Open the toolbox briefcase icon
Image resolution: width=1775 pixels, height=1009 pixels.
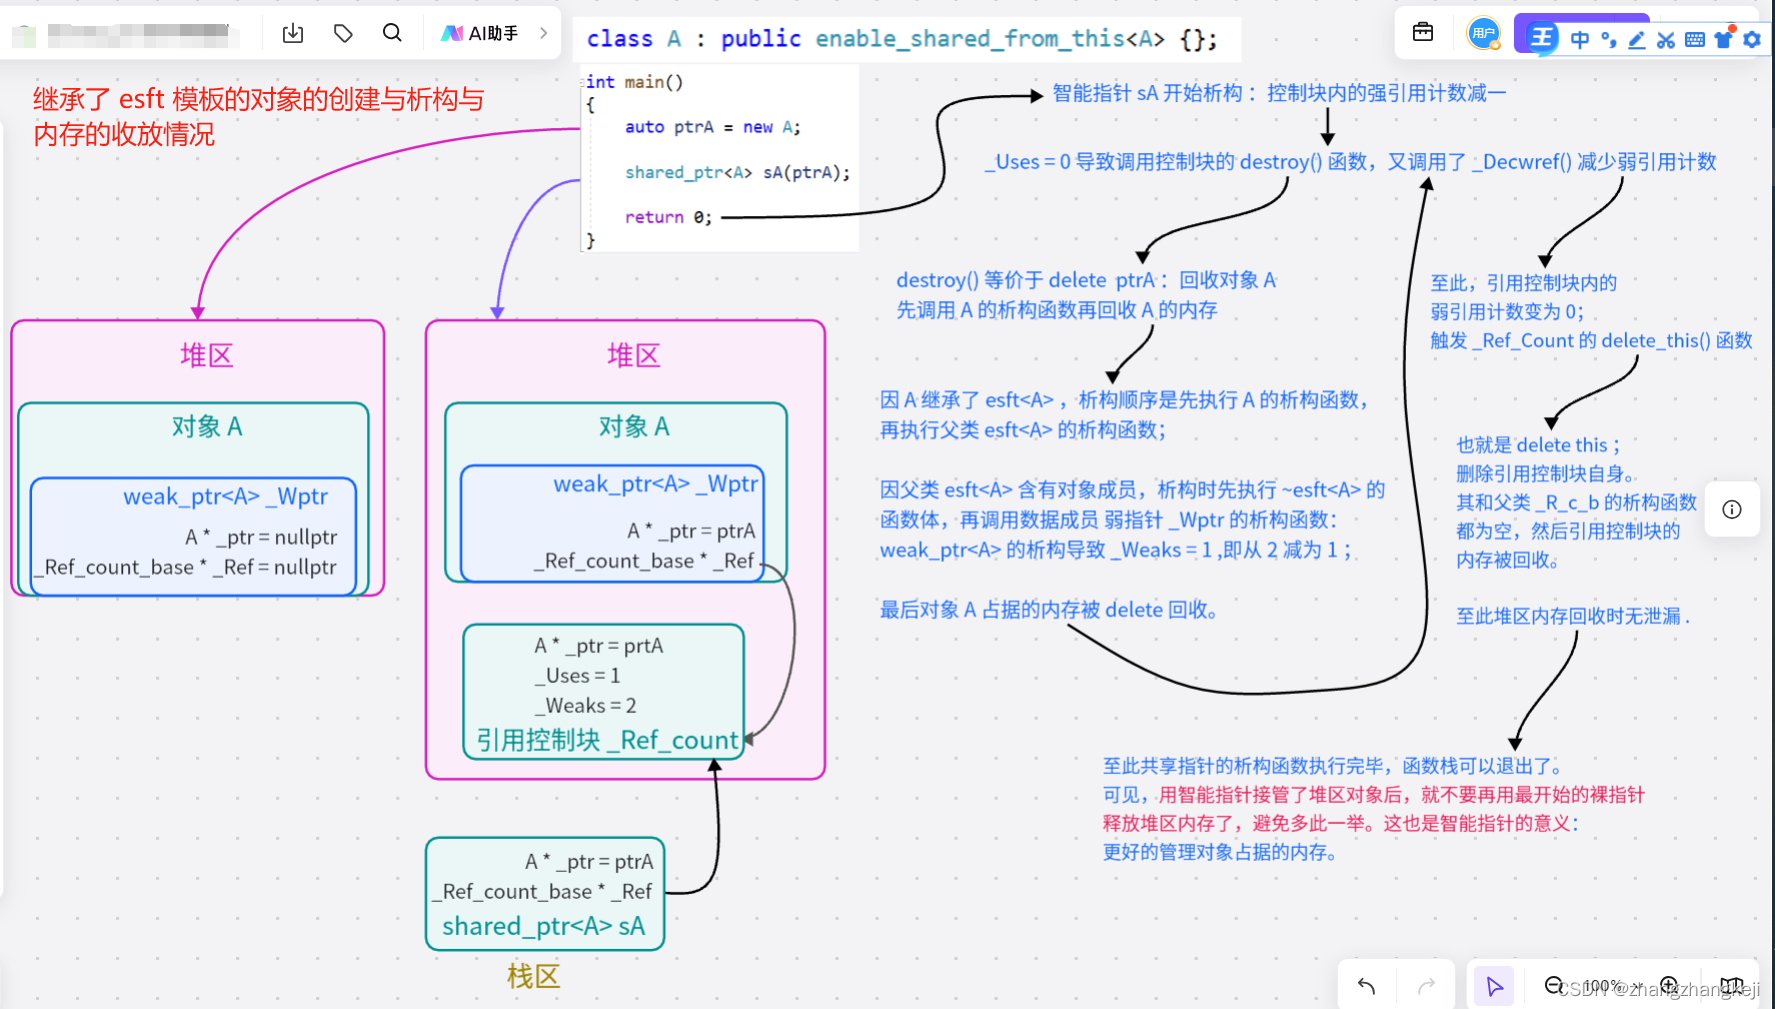point(1423,33)
